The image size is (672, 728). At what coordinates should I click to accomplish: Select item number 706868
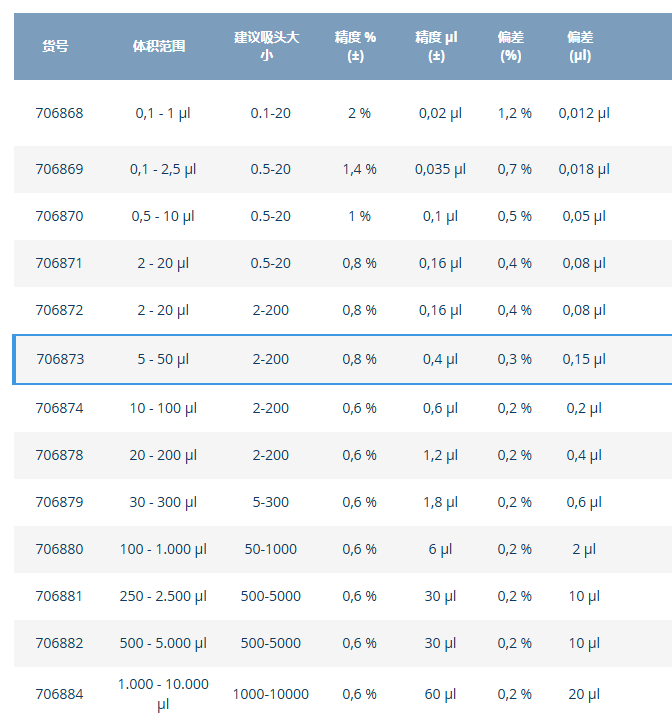[x=59, y=113]
